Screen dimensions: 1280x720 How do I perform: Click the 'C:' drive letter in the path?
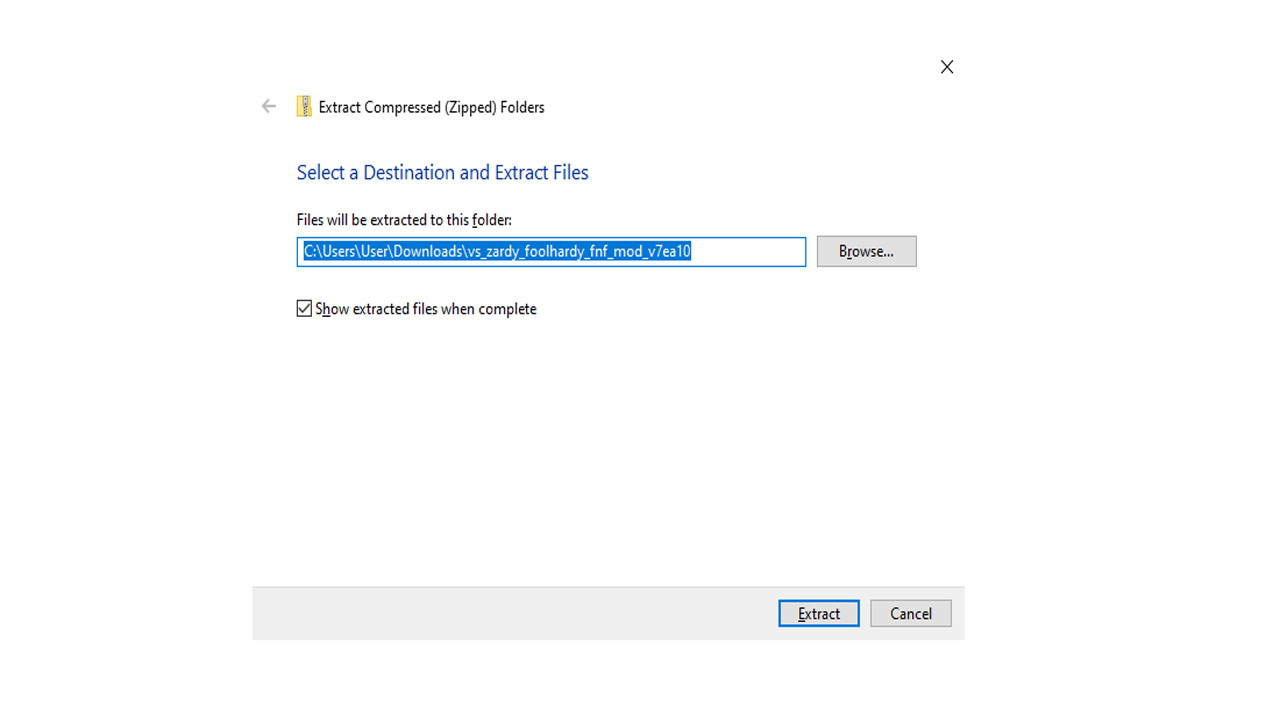tap(310, 252)
